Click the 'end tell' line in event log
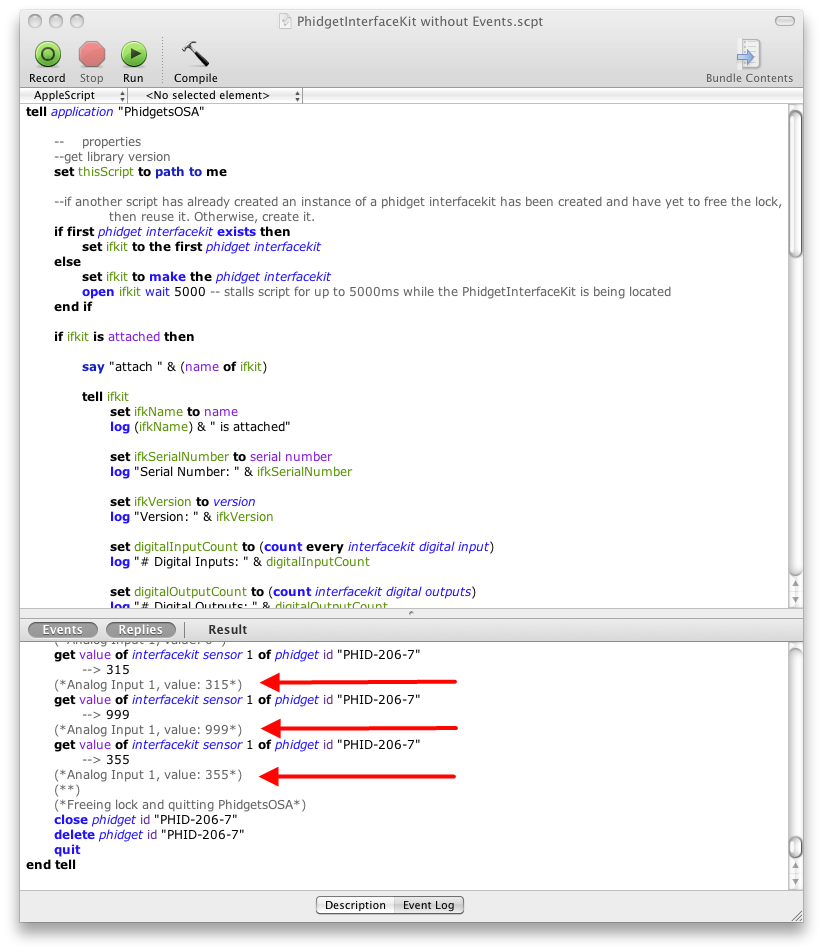This screenshot has height=952, width=823. click(51, 865)
